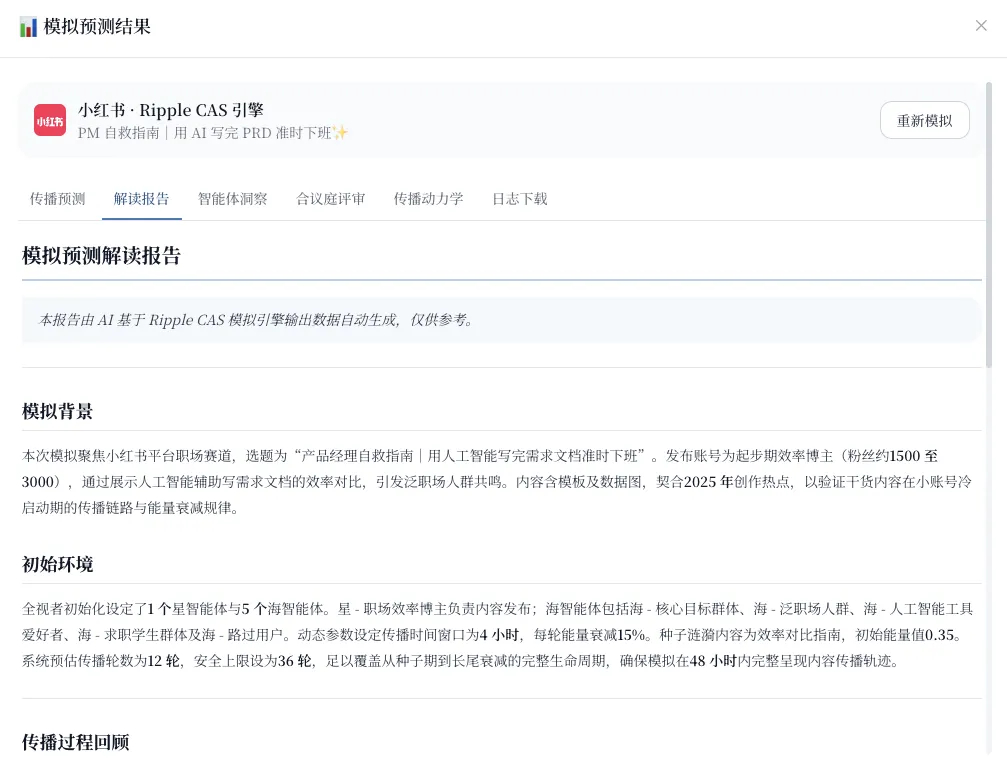
Task: Select the 解读报告 tab
Action: tap(141, 199)
